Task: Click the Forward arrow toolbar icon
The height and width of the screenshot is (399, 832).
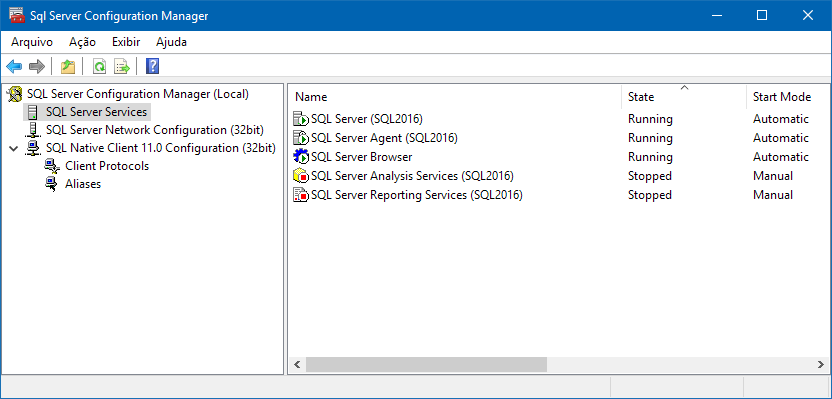Action: click(37, 67)
